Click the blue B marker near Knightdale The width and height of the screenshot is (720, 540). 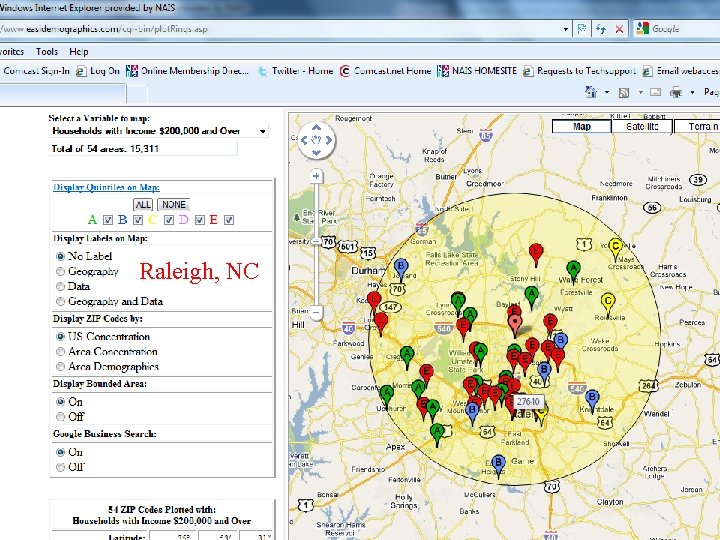click(592, 400)
